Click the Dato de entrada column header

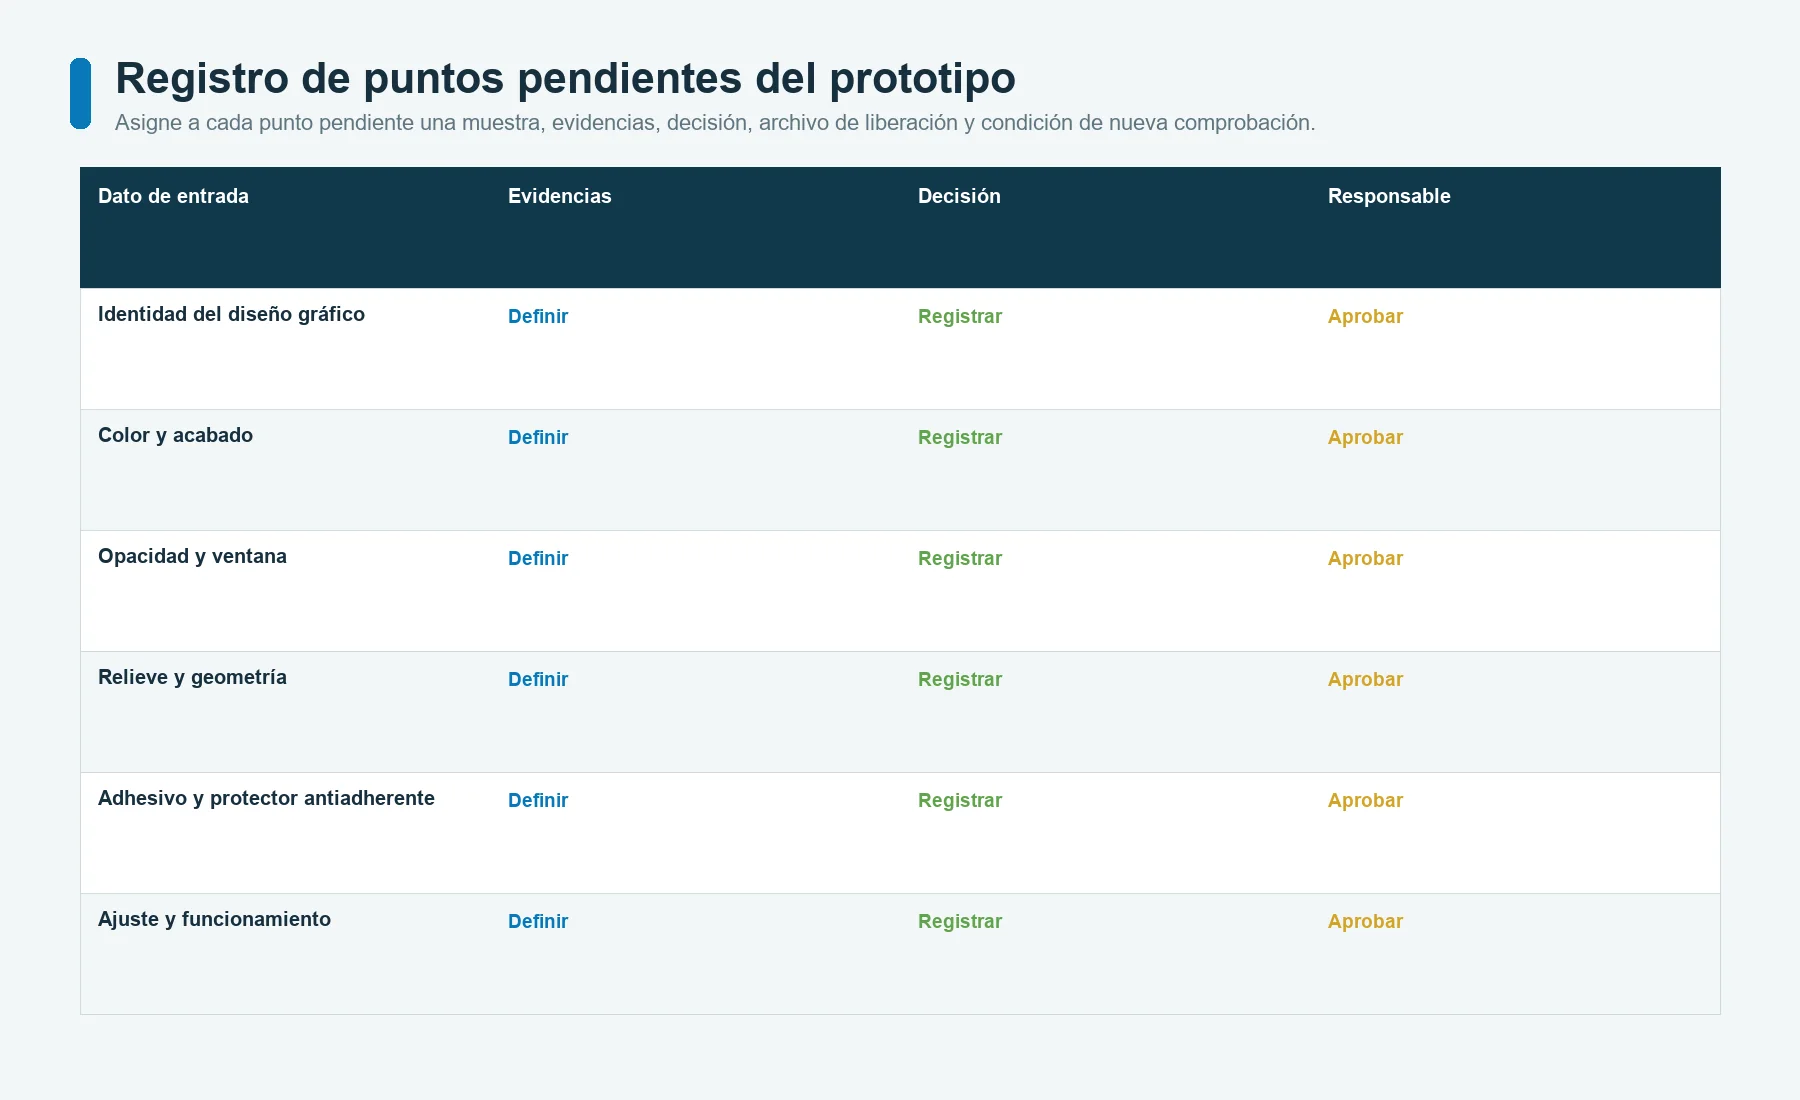173,196
